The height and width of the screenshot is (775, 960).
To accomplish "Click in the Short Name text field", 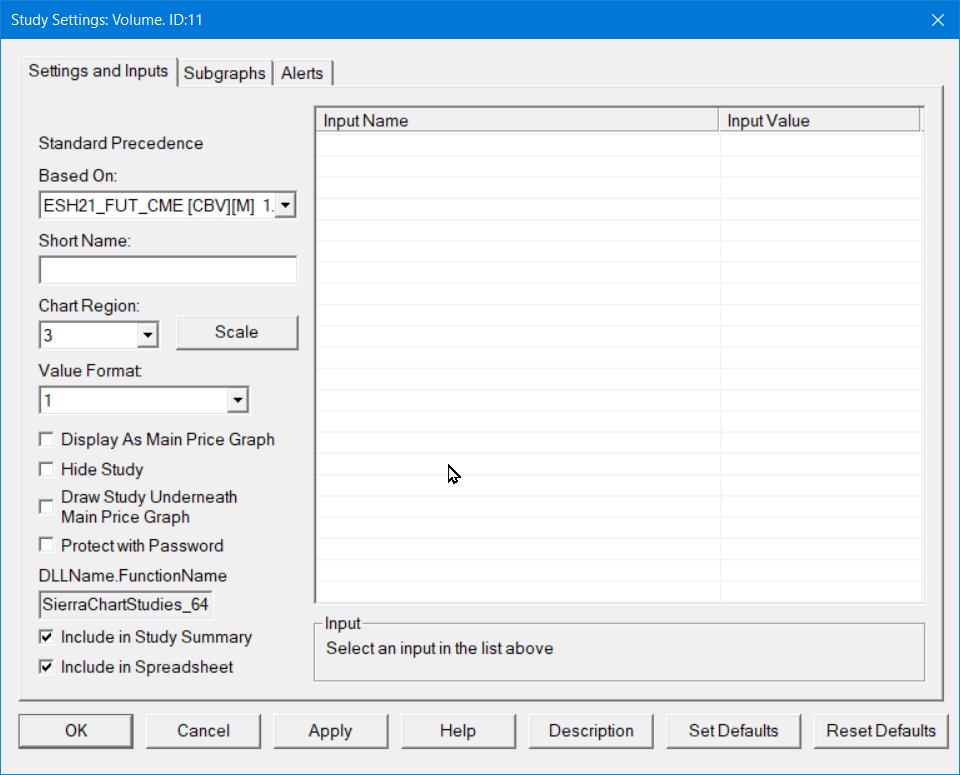I will [168, 270].
